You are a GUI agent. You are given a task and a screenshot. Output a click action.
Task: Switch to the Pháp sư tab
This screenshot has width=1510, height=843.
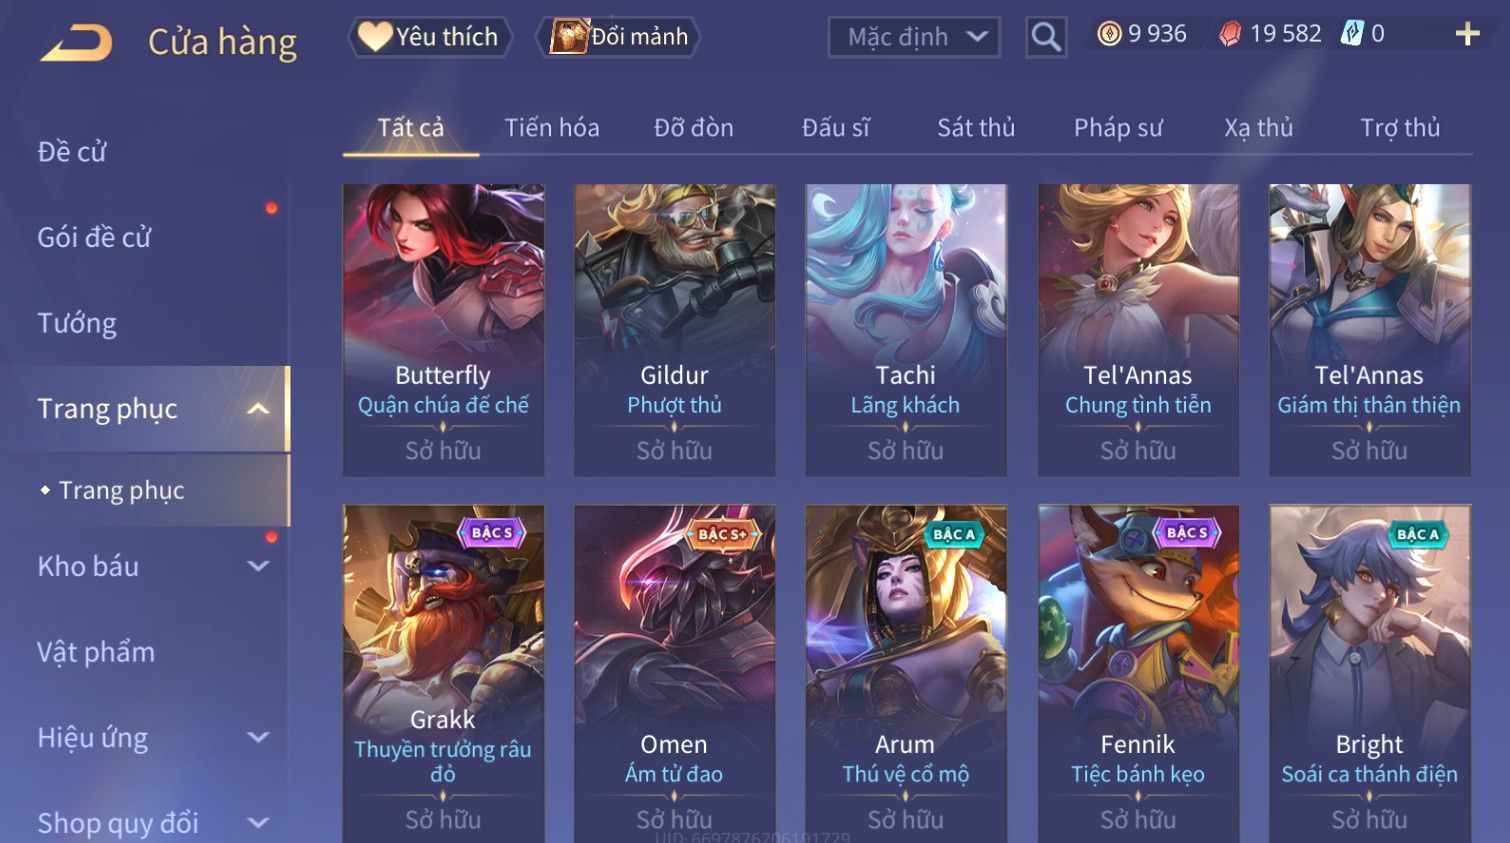tap(1118, 128)
